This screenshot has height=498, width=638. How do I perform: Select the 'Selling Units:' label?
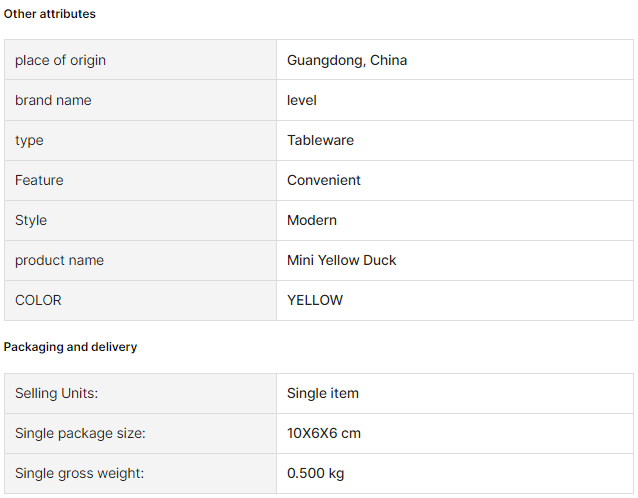click(x=57, y=393)
